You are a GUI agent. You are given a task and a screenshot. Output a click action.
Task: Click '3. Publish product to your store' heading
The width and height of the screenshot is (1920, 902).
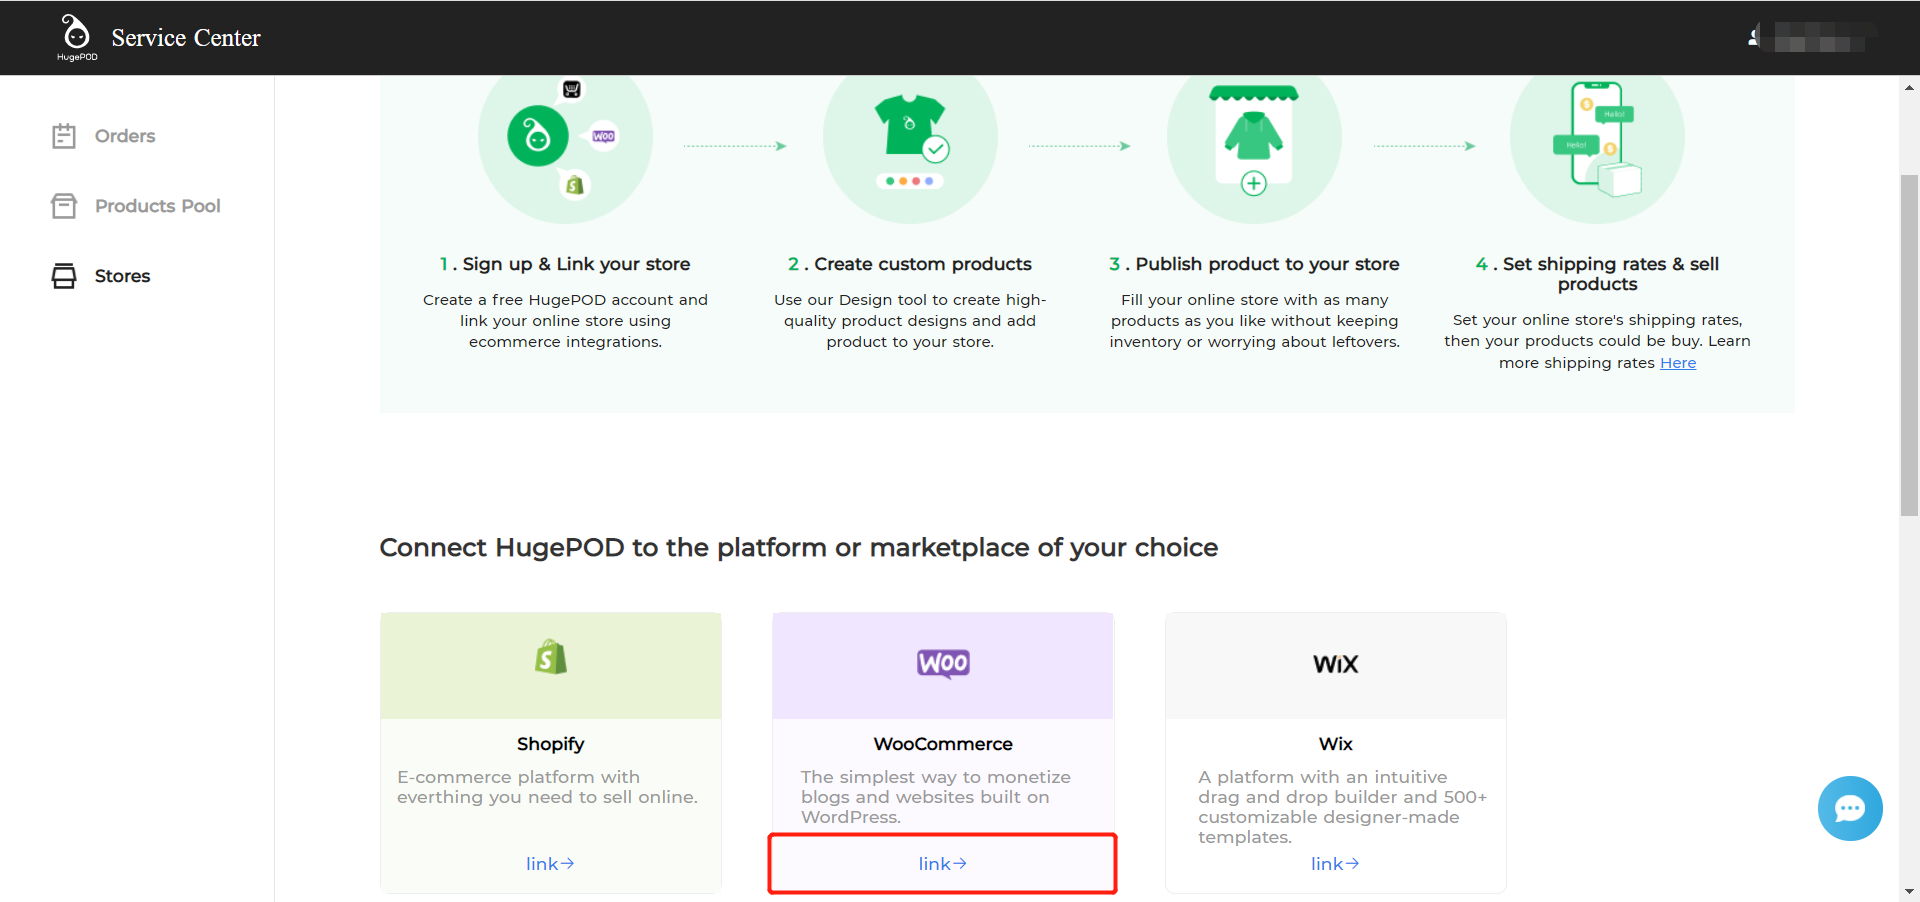pos(1254,264)
